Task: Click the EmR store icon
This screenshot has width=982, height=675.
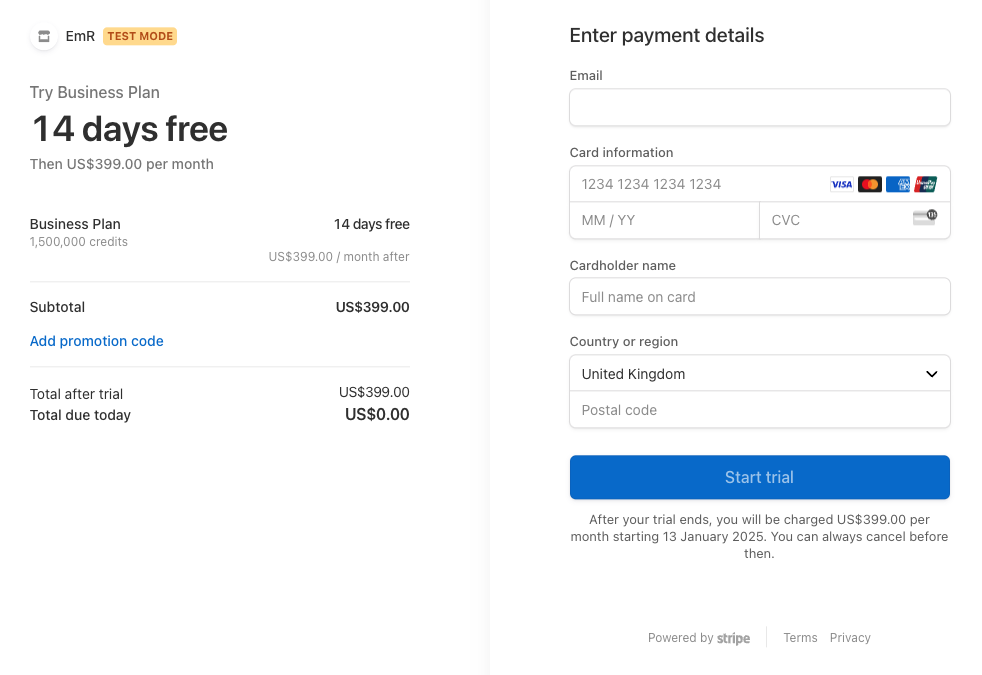Action: 43,37
